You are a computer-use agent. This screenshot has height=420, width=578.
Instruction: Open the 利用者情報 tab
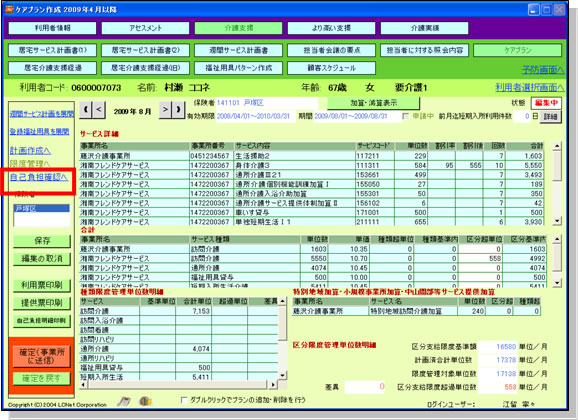52,28
